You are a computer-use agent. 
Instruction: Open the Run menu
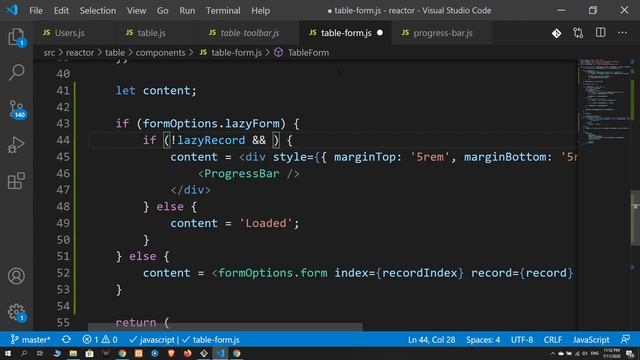[187, 11]
